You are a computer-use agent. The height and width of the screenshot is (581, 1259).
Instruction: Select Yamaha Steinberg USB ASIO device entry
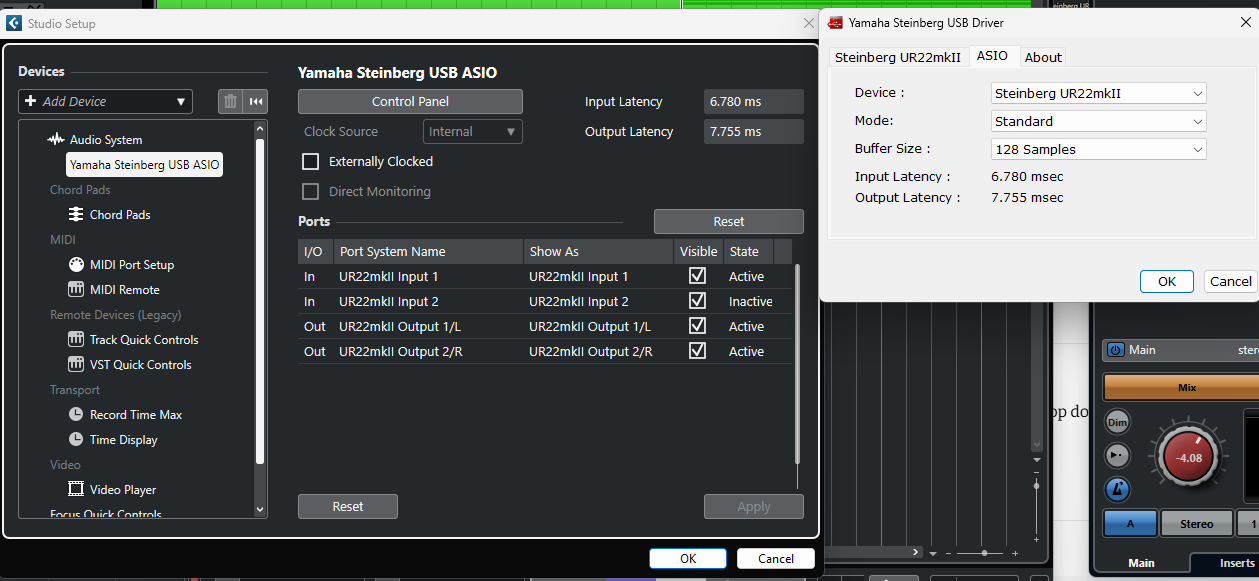click(145, 164)
